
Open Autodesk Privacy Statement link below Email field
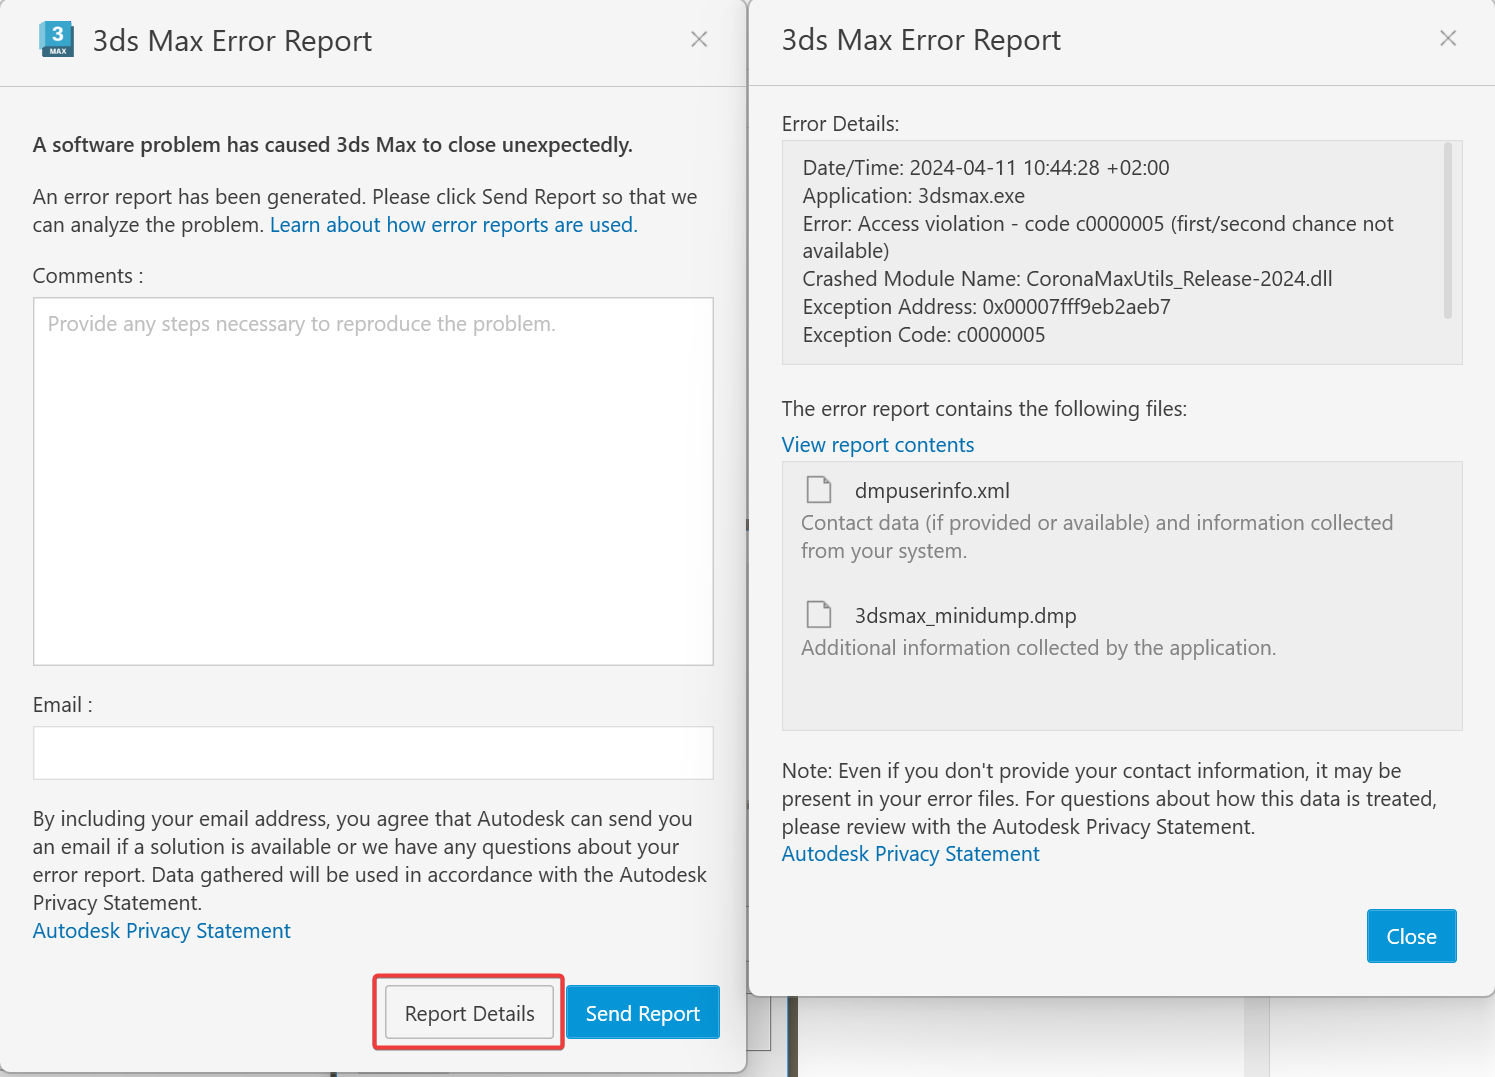[162, 931]
